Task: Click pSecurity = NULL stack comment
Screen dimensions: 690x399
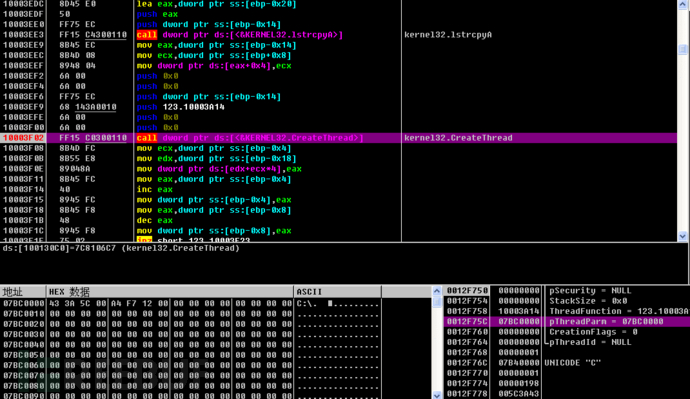Action: tap(590, 290)
